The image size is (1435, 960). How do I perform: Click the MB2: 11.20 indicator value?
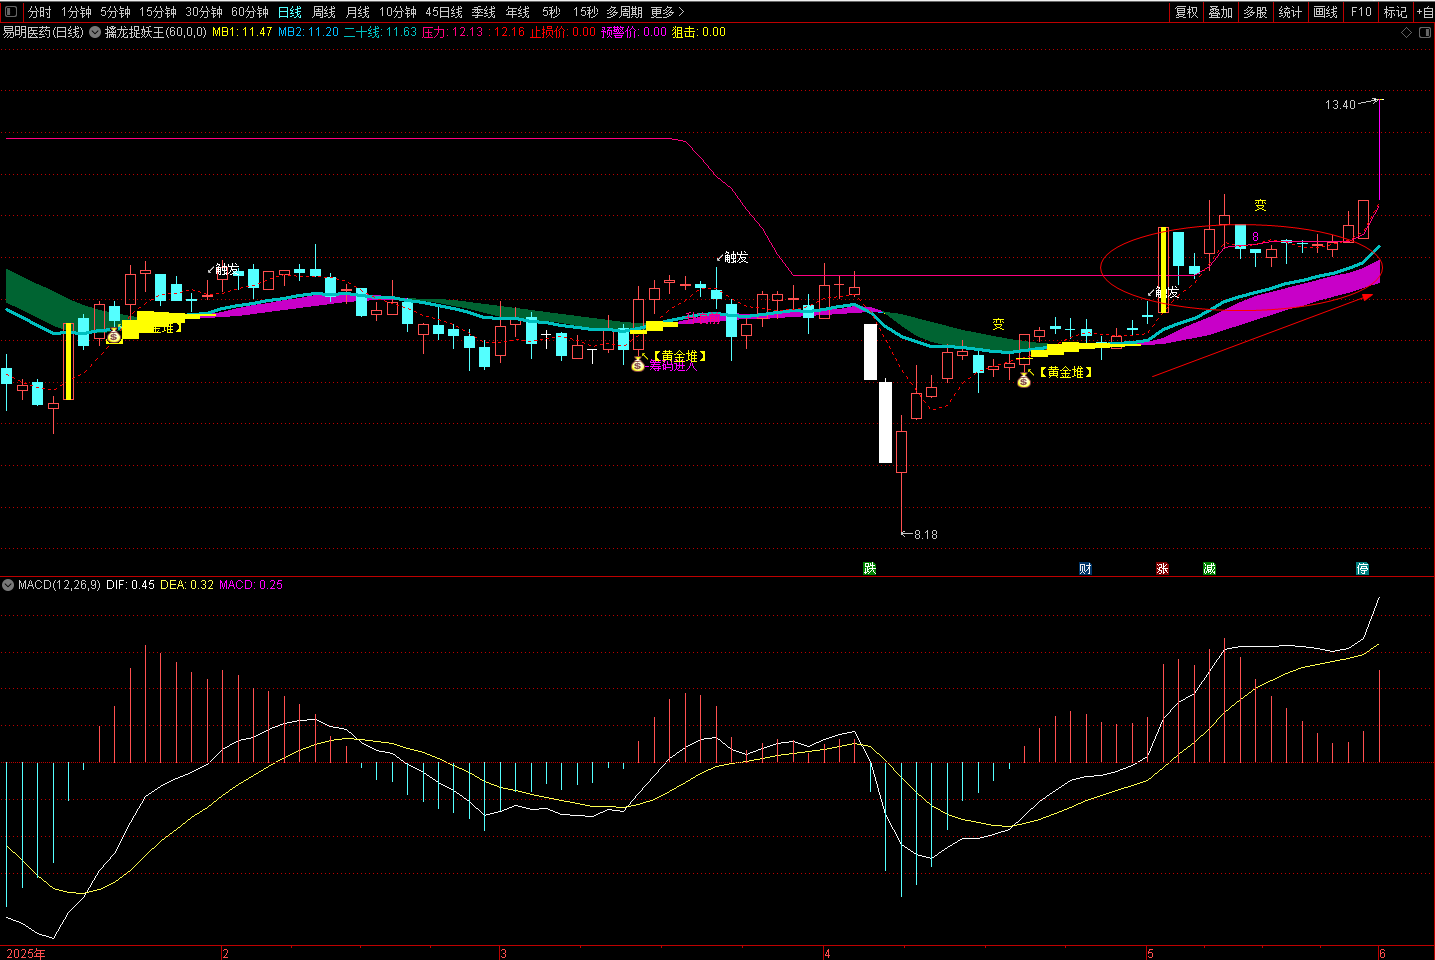pyautogui.click(x=308, y=32)
